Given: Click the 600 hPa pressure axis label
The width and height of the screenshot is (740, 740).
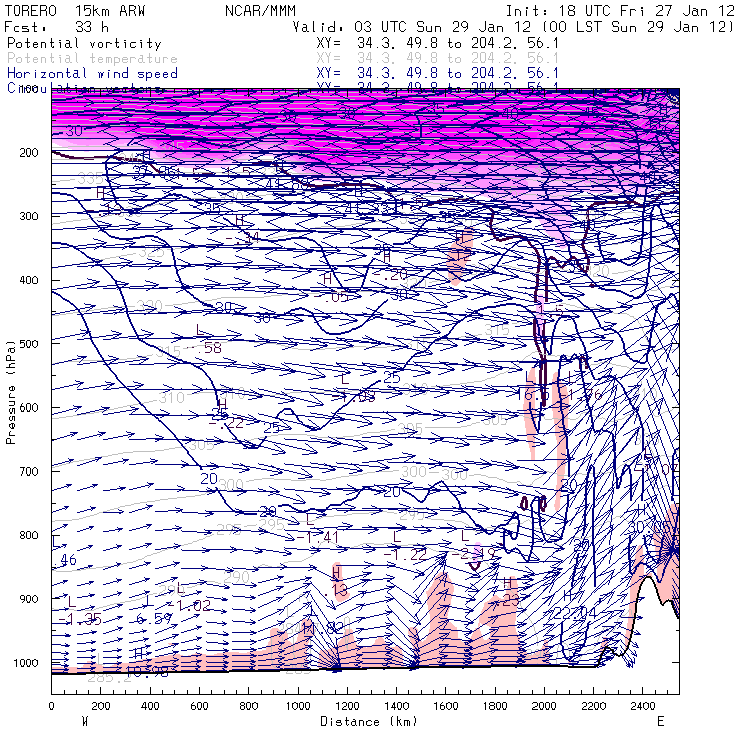Looking at the screenshot, I should point(29,407).
